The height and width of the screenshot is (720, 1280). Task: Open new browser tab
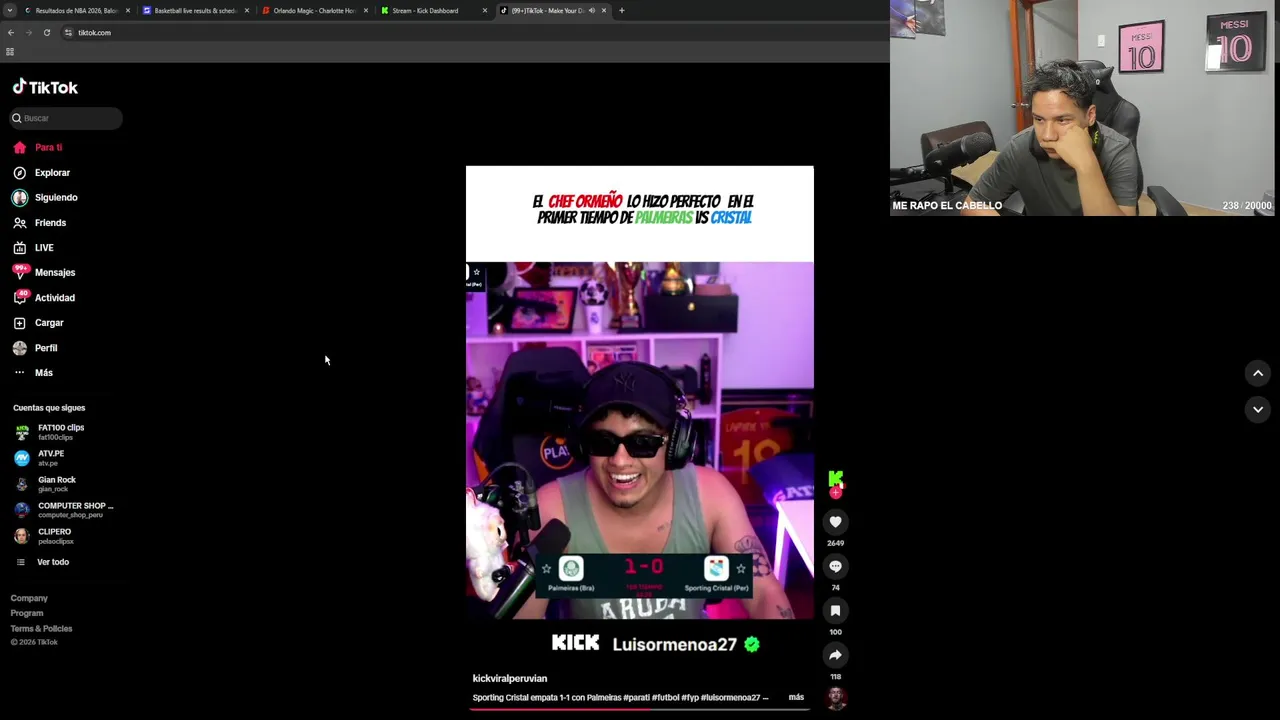click(621, 11)
